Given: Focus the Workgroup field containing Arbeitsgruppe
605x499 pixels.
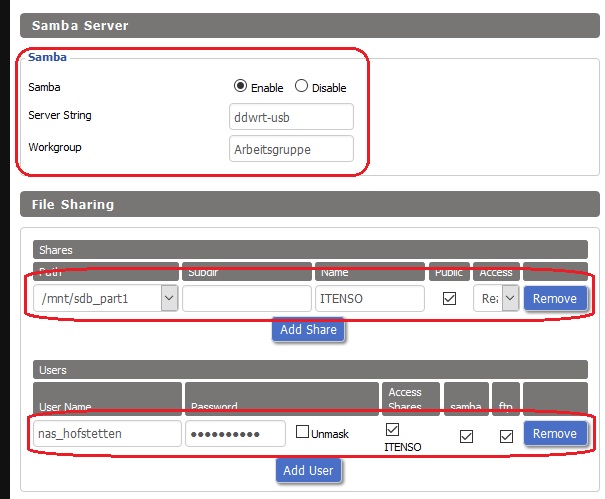Looking at the screenshot, I should (x=291, y=149).
